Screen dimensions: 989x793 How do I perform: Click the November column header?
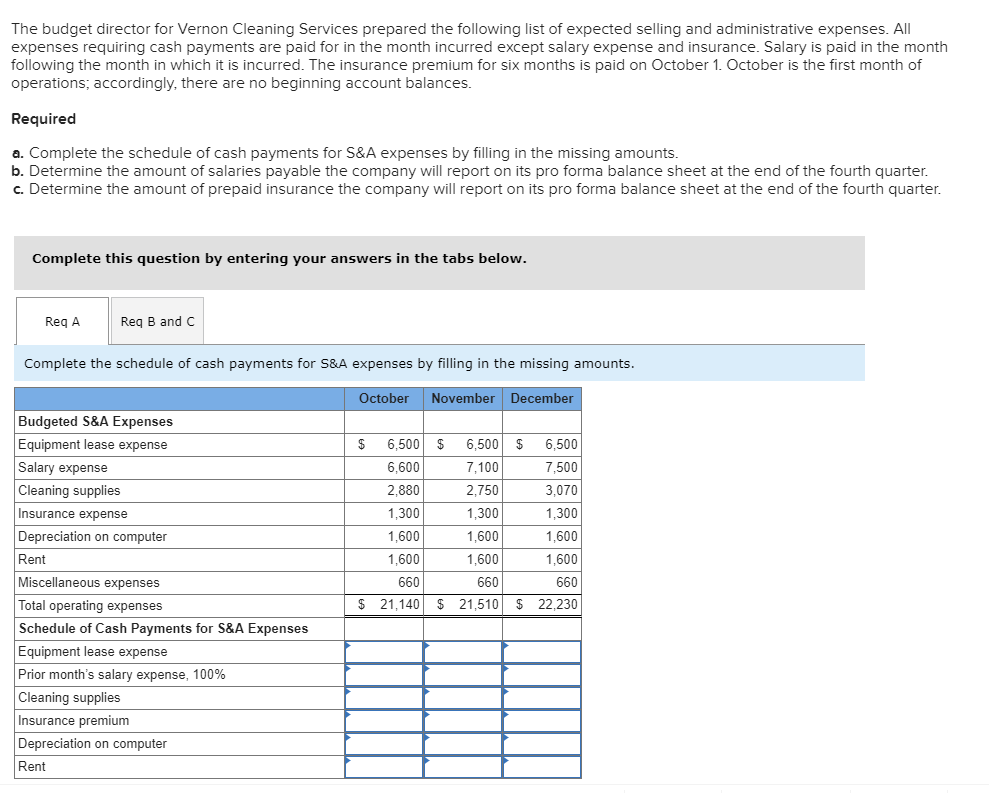tap(463, 399)
